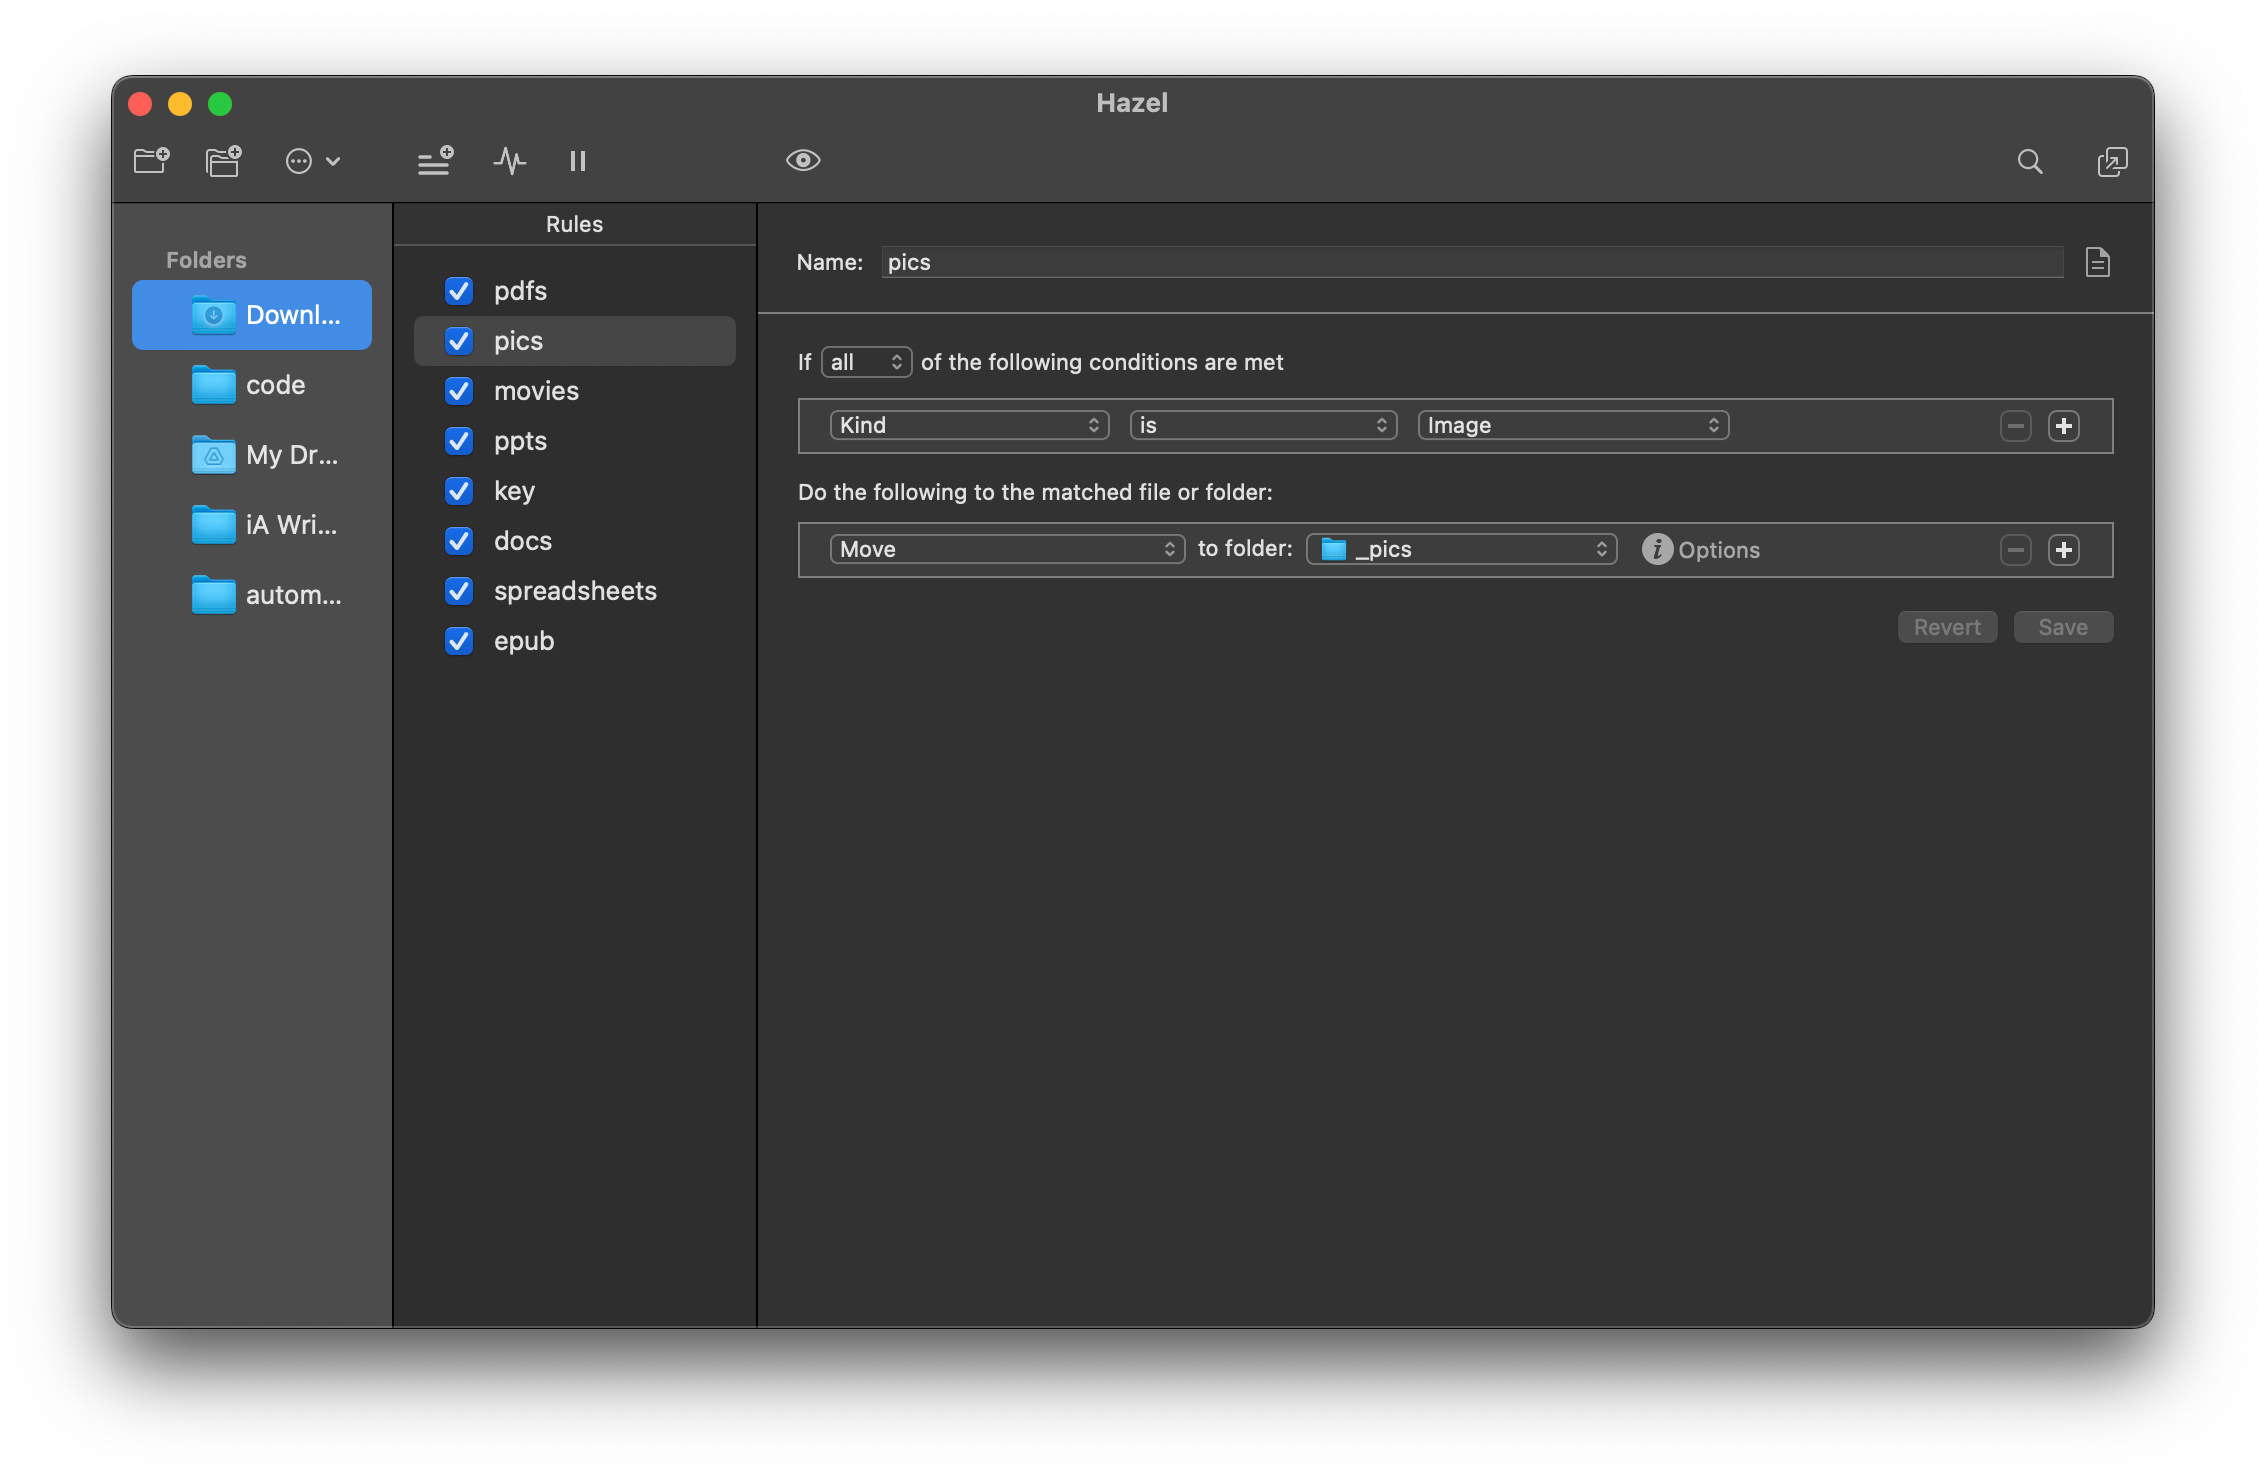Click the search magnifier icon
The width and height of the screenshot is (2266, 1476).
(2029, 161)
